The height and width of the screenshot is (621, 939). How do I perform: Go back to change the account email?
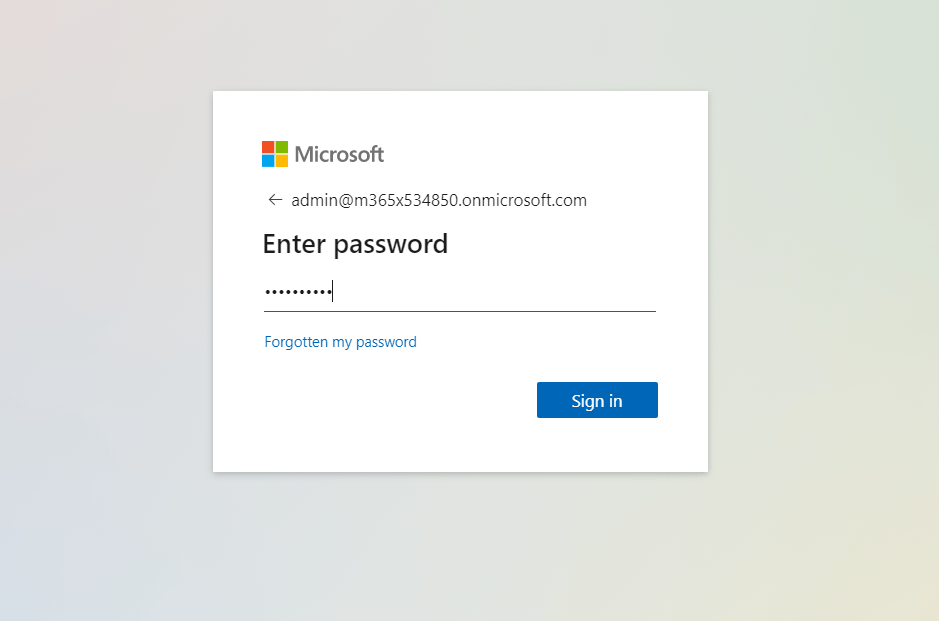pos(275,200)
